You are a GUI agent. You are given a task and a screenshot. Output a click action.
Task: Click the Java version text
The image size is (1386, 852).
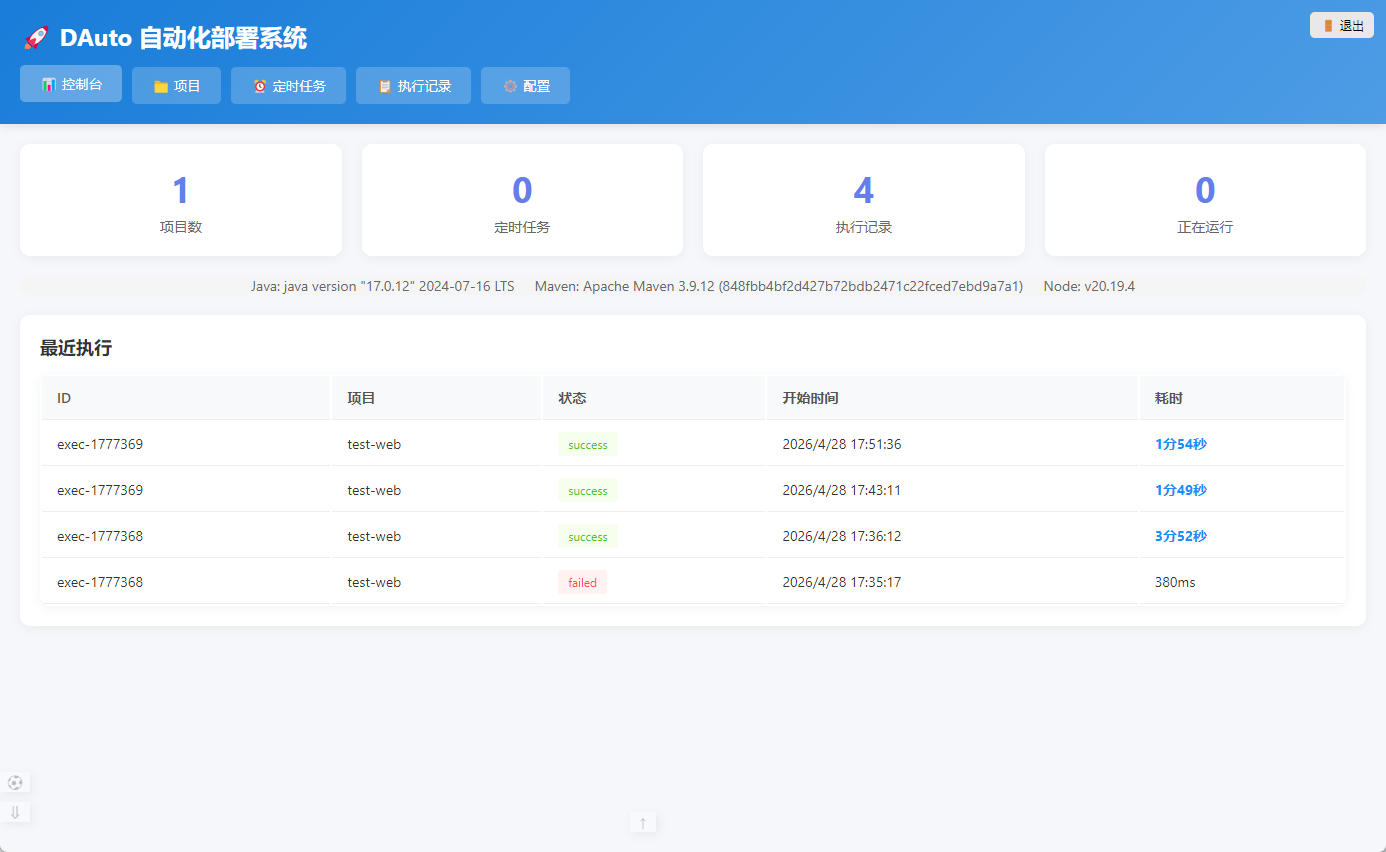pyautogui.click(x=382, y=286)
